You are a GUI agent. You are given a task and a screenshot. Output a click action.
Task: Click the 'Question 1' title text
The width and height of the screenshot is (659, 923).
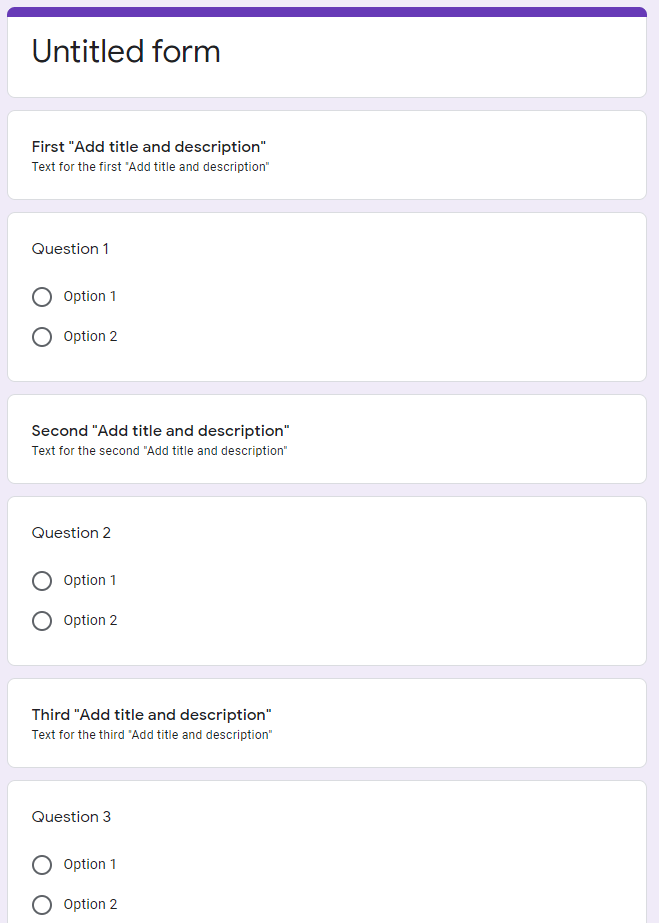click(x=70, y=249)
